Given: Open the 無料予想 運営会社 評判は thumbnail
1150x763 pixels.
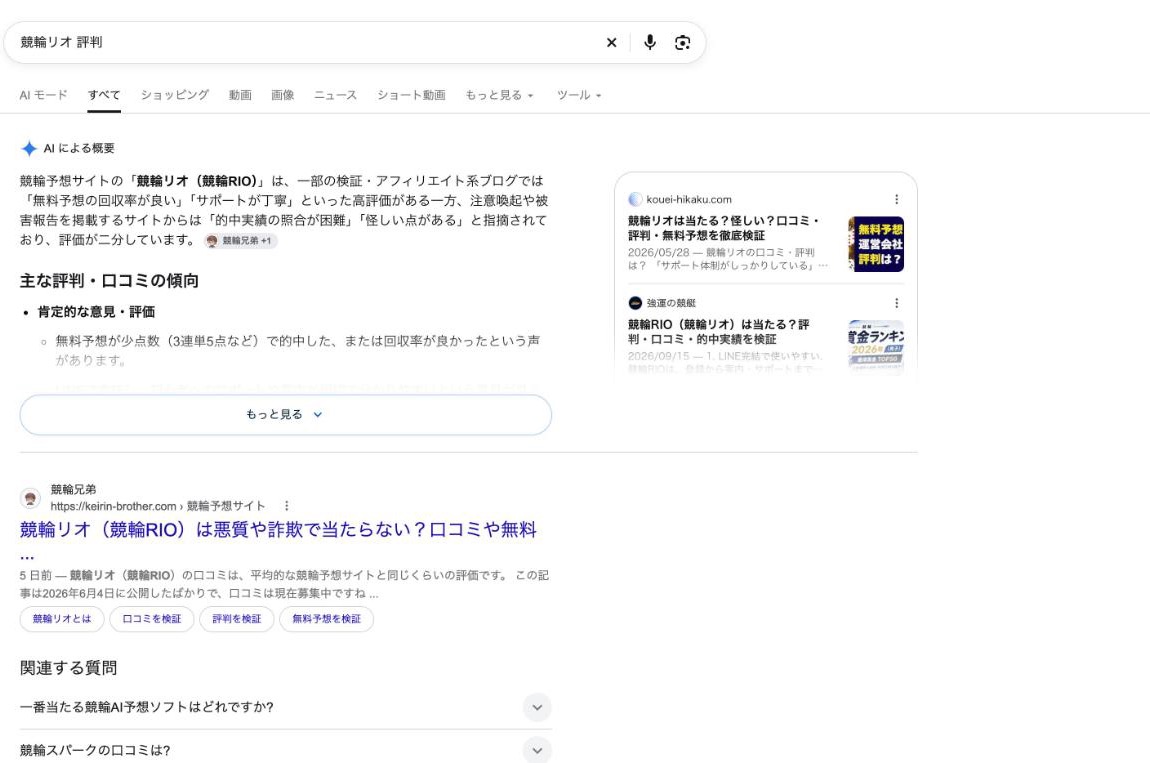Looking at the screenshot, I should coord(876,244).
